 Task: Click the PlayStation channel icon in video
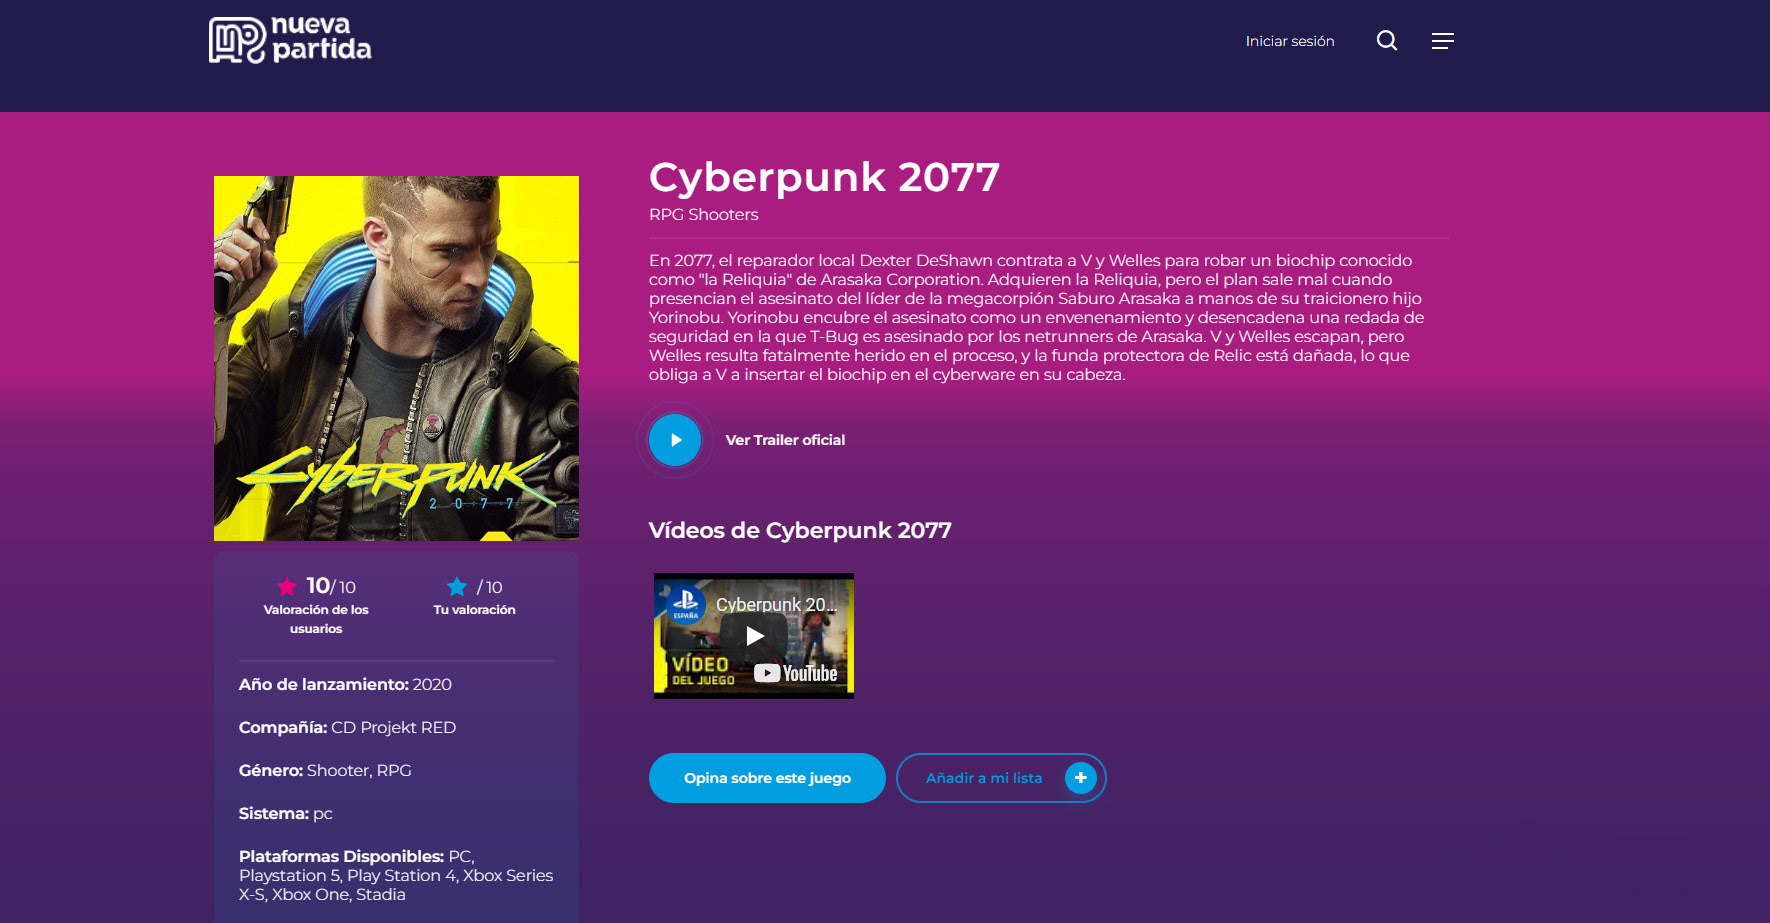point(686,602)
